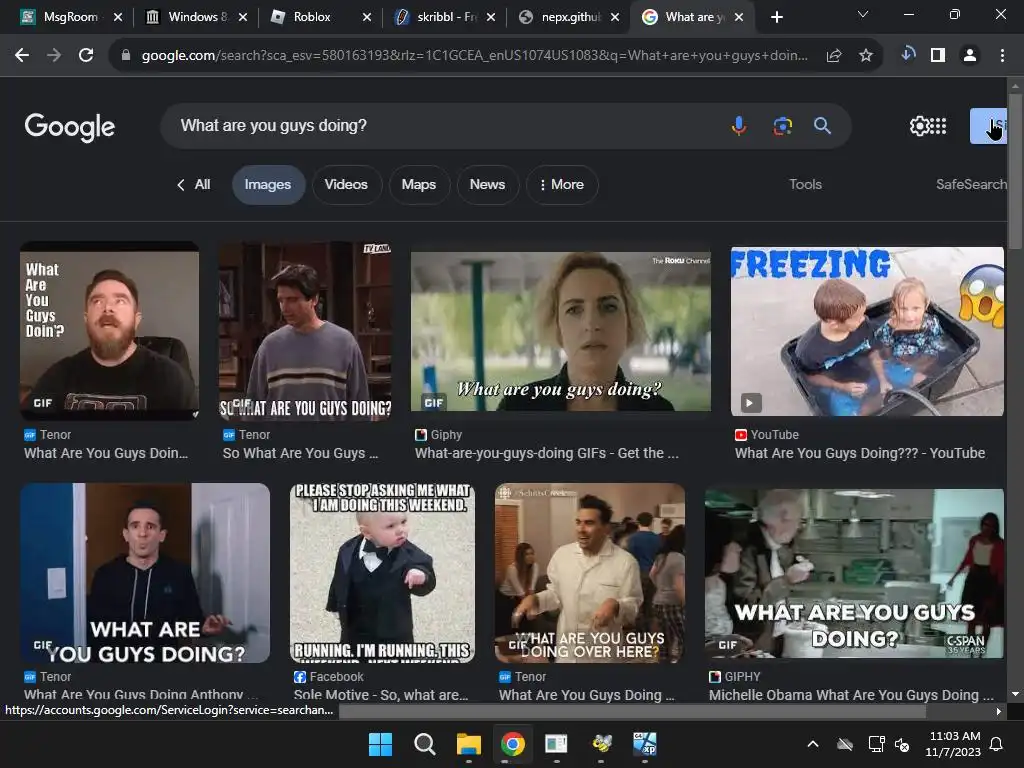Open the notifications bell icon

(997, 744)
